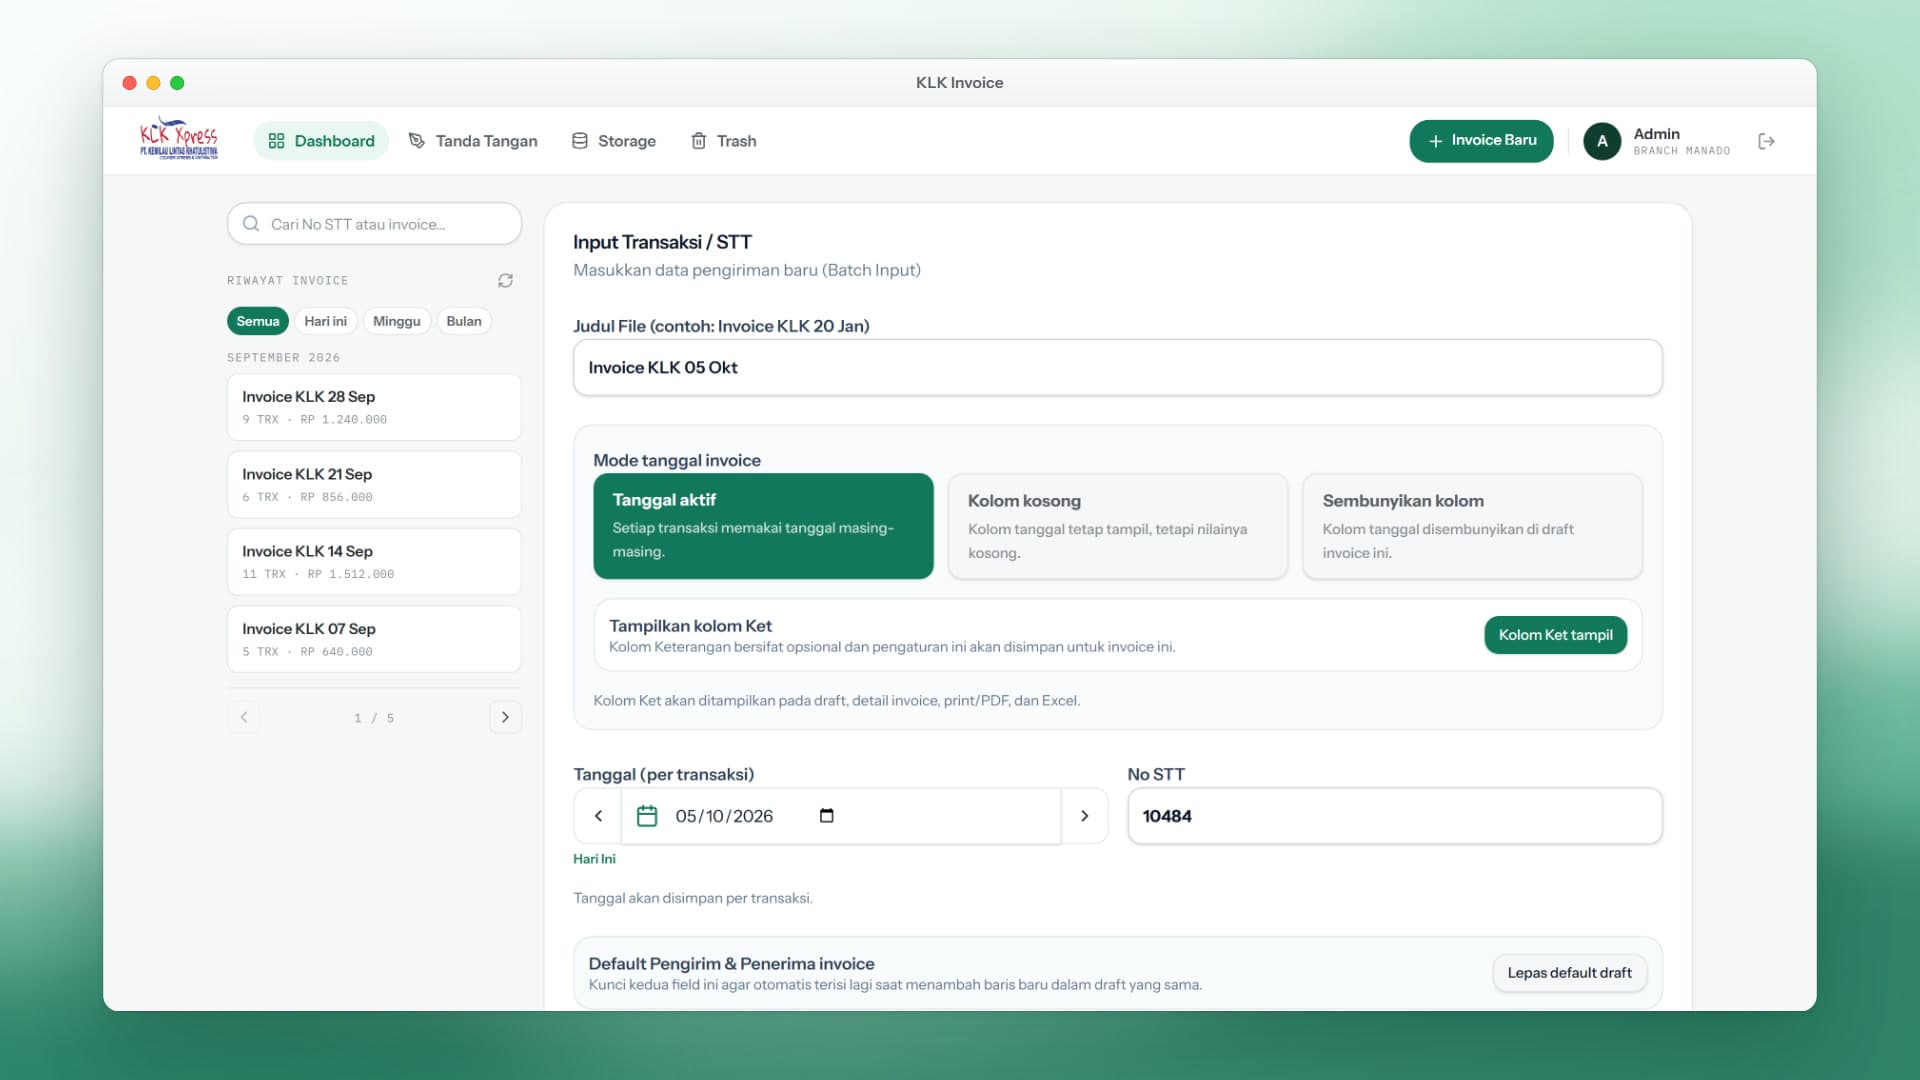Open the date picker calendar icon
Viewport: 1920px width, 1080px height.
coord(826,816)
